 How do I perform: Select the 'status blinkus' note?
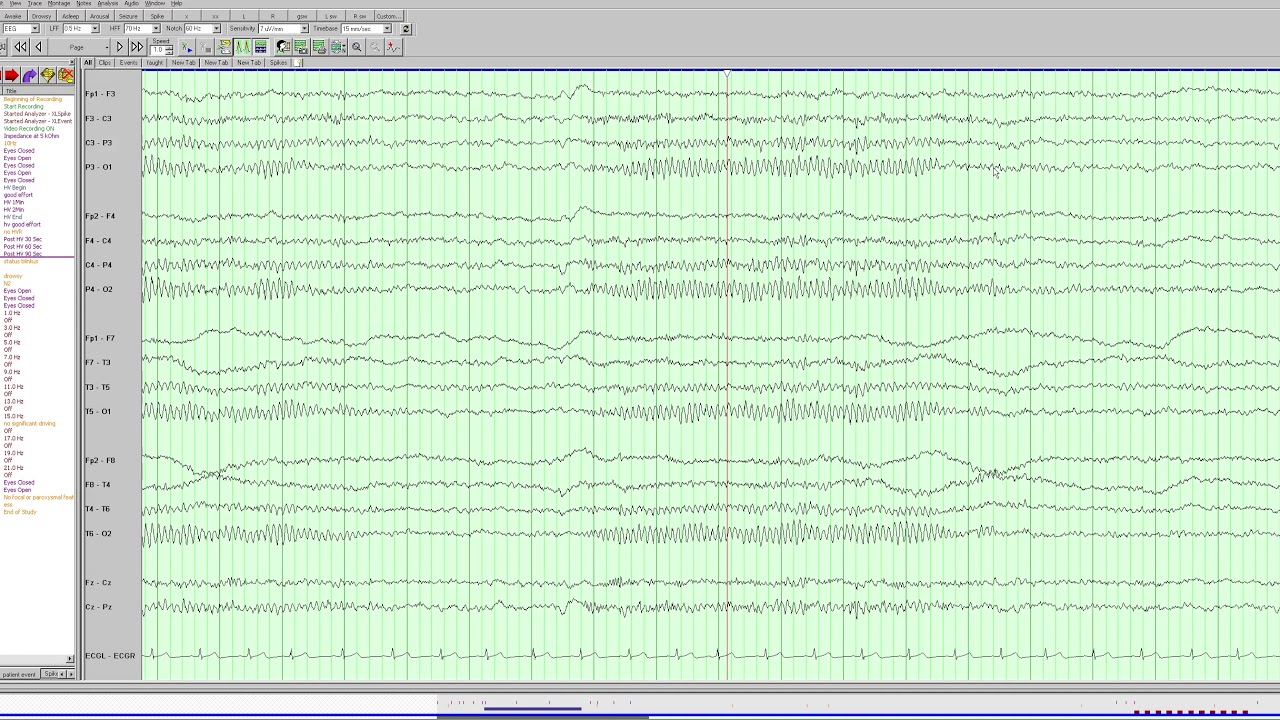19,261
